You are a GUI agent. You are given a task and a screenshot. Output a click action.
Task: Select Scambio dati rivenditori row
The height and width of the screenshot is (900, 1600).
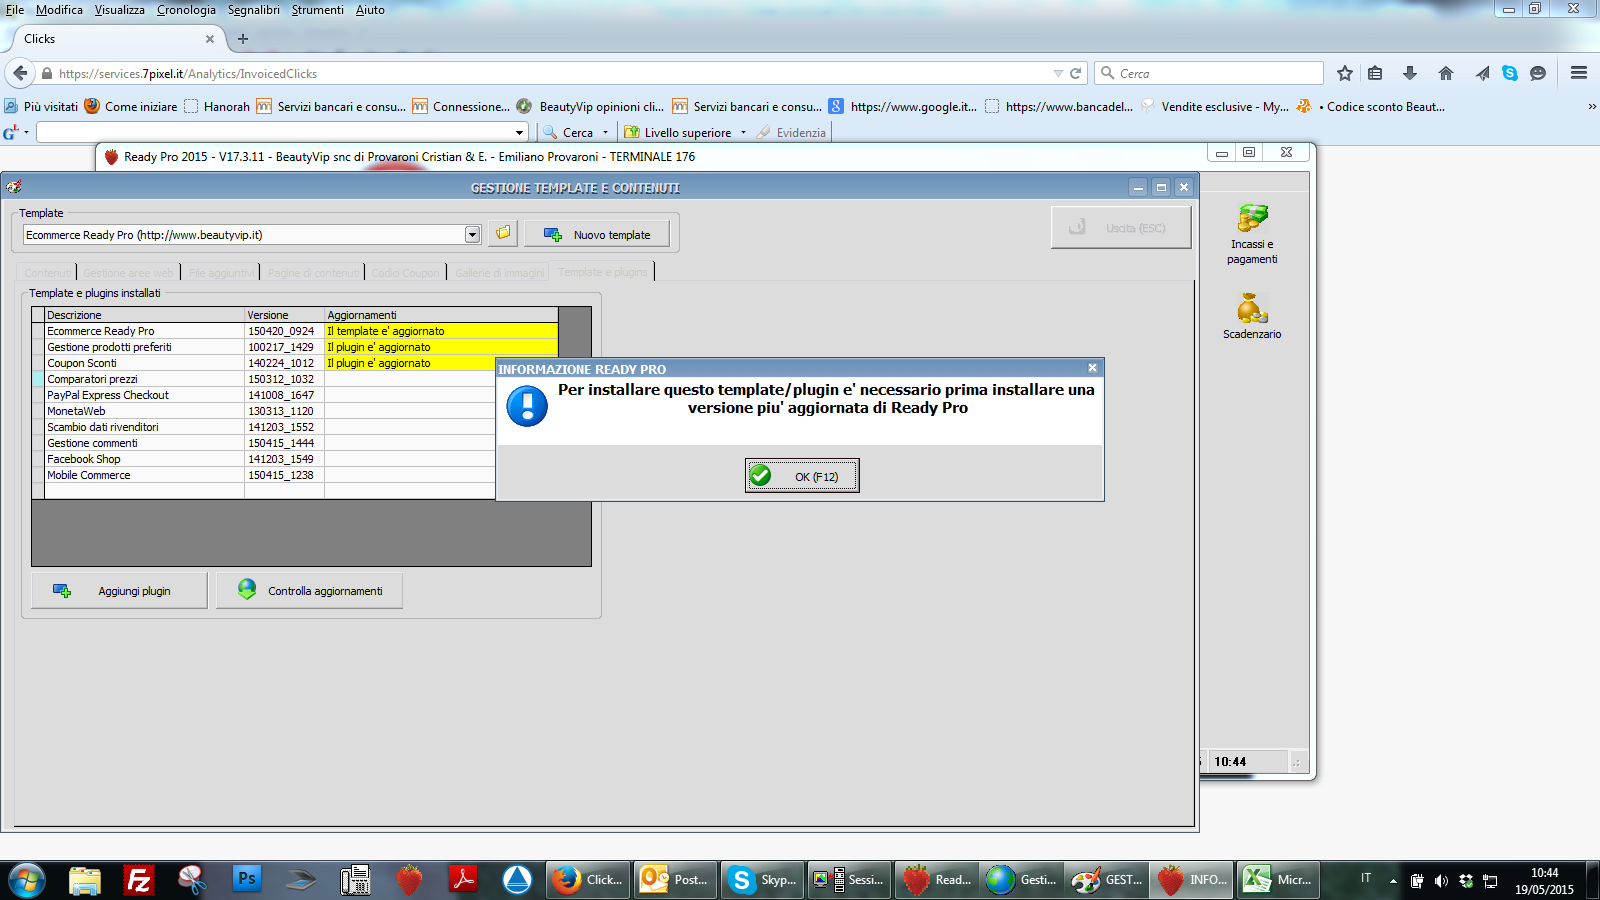pos(265,427)
